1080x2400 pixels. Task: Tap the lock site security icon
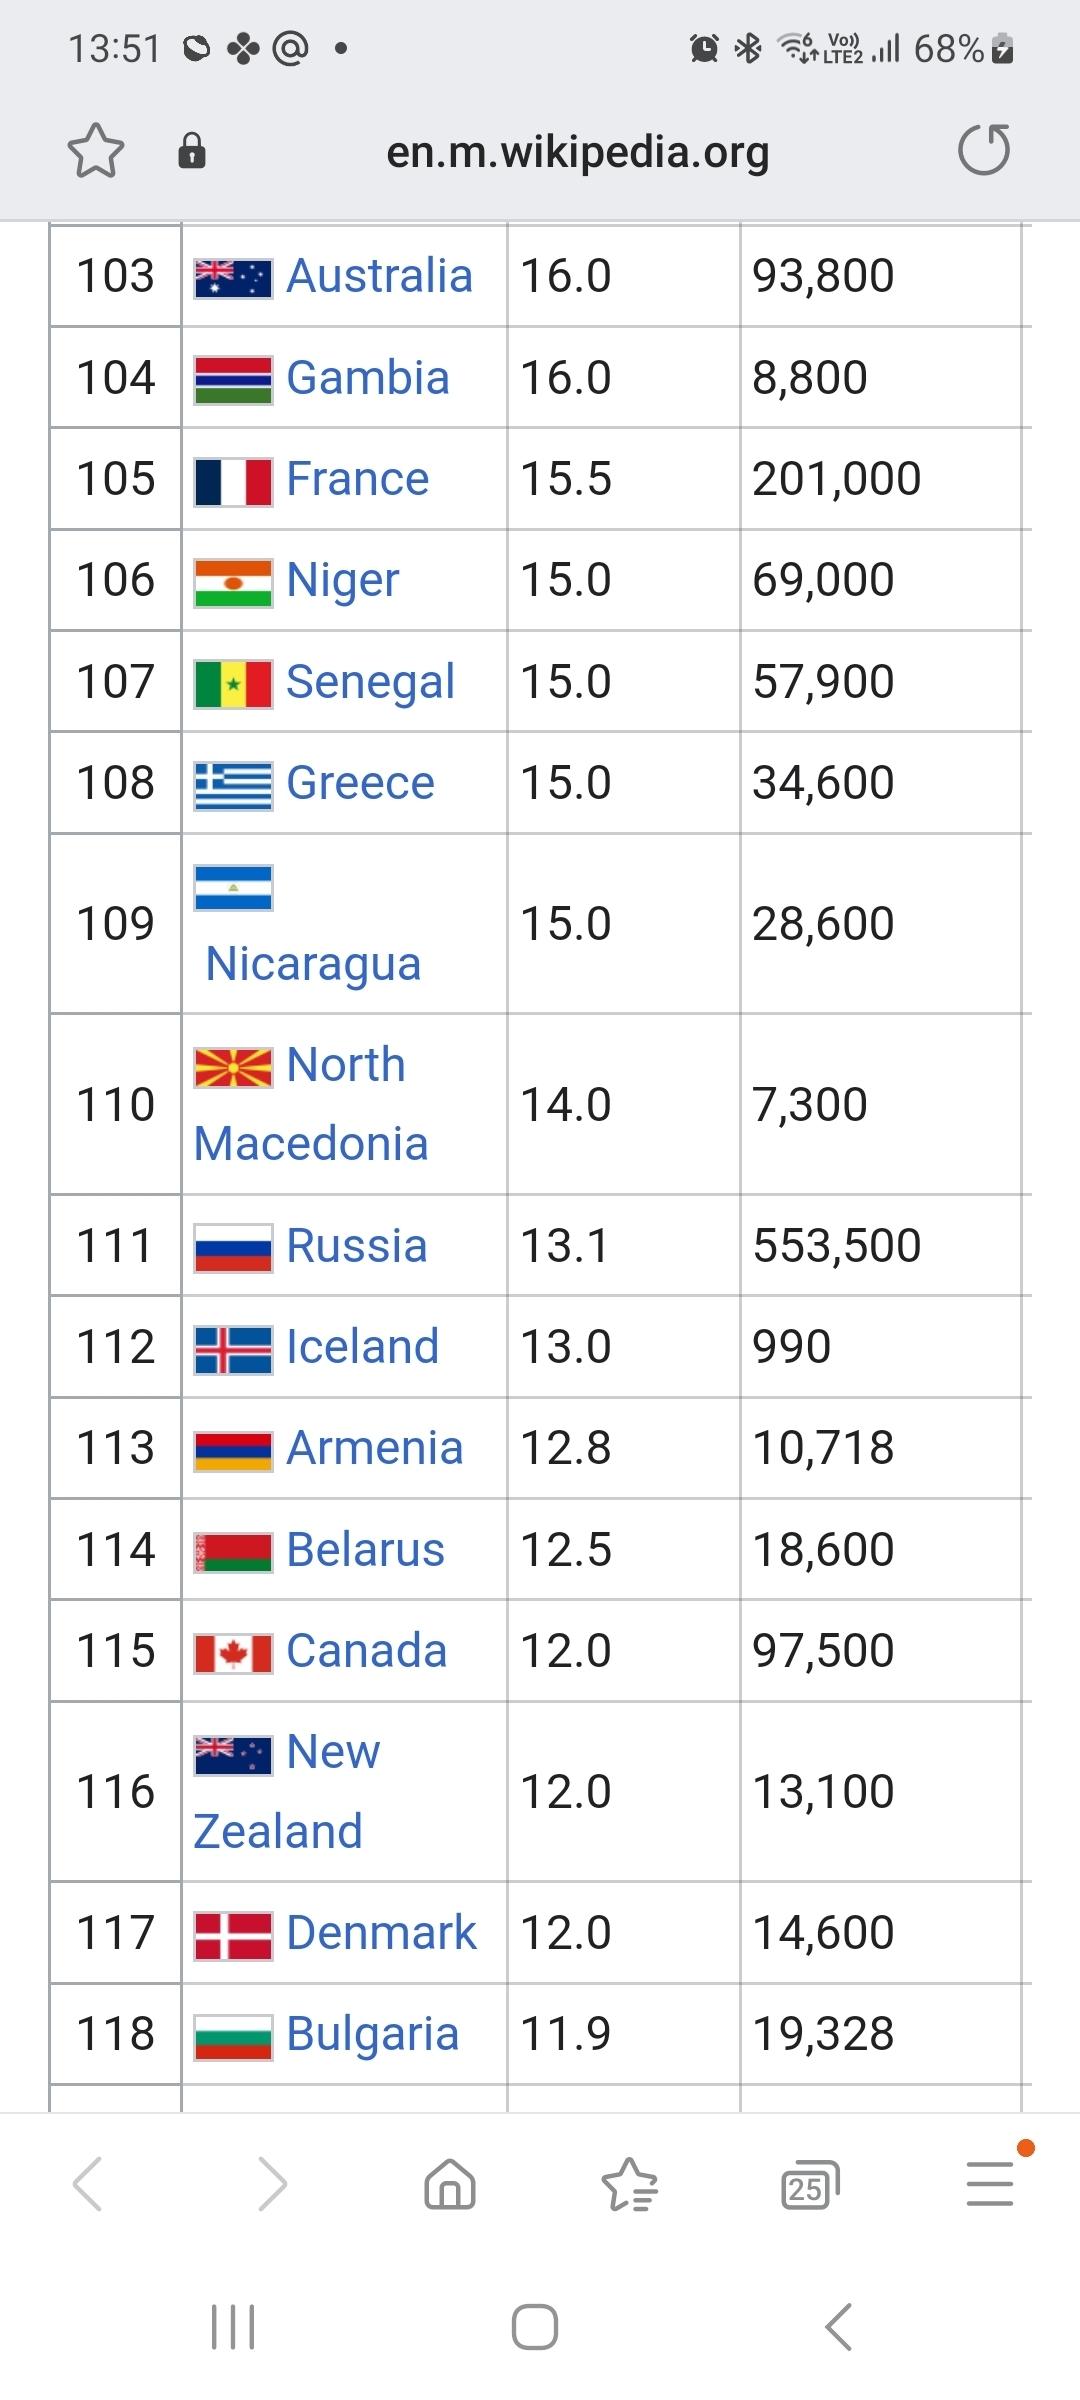tap(191, 151)
